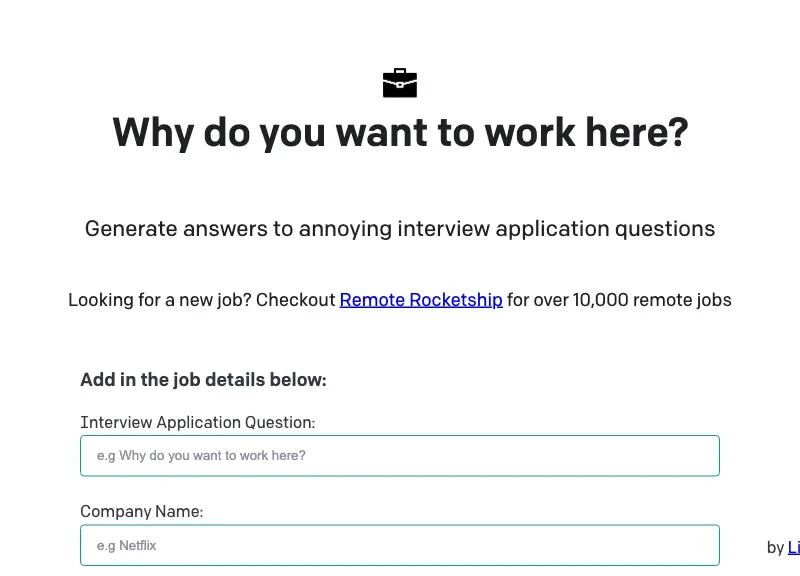Click the 'Company Name:' label text
This screenshot has width=800, height=576.
coord(141,511)
